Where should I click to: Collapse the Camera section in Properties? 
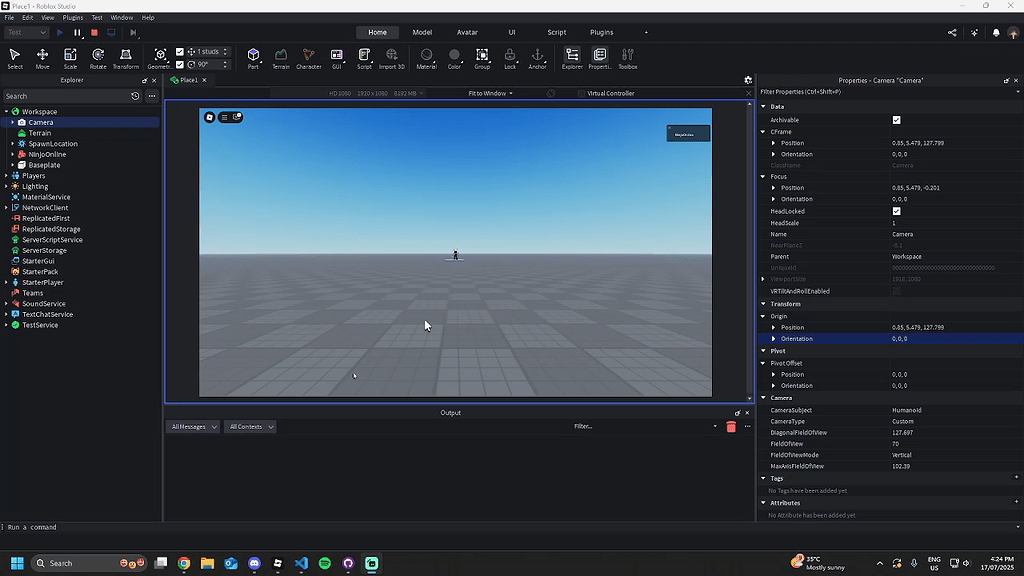tap(765, 397)
